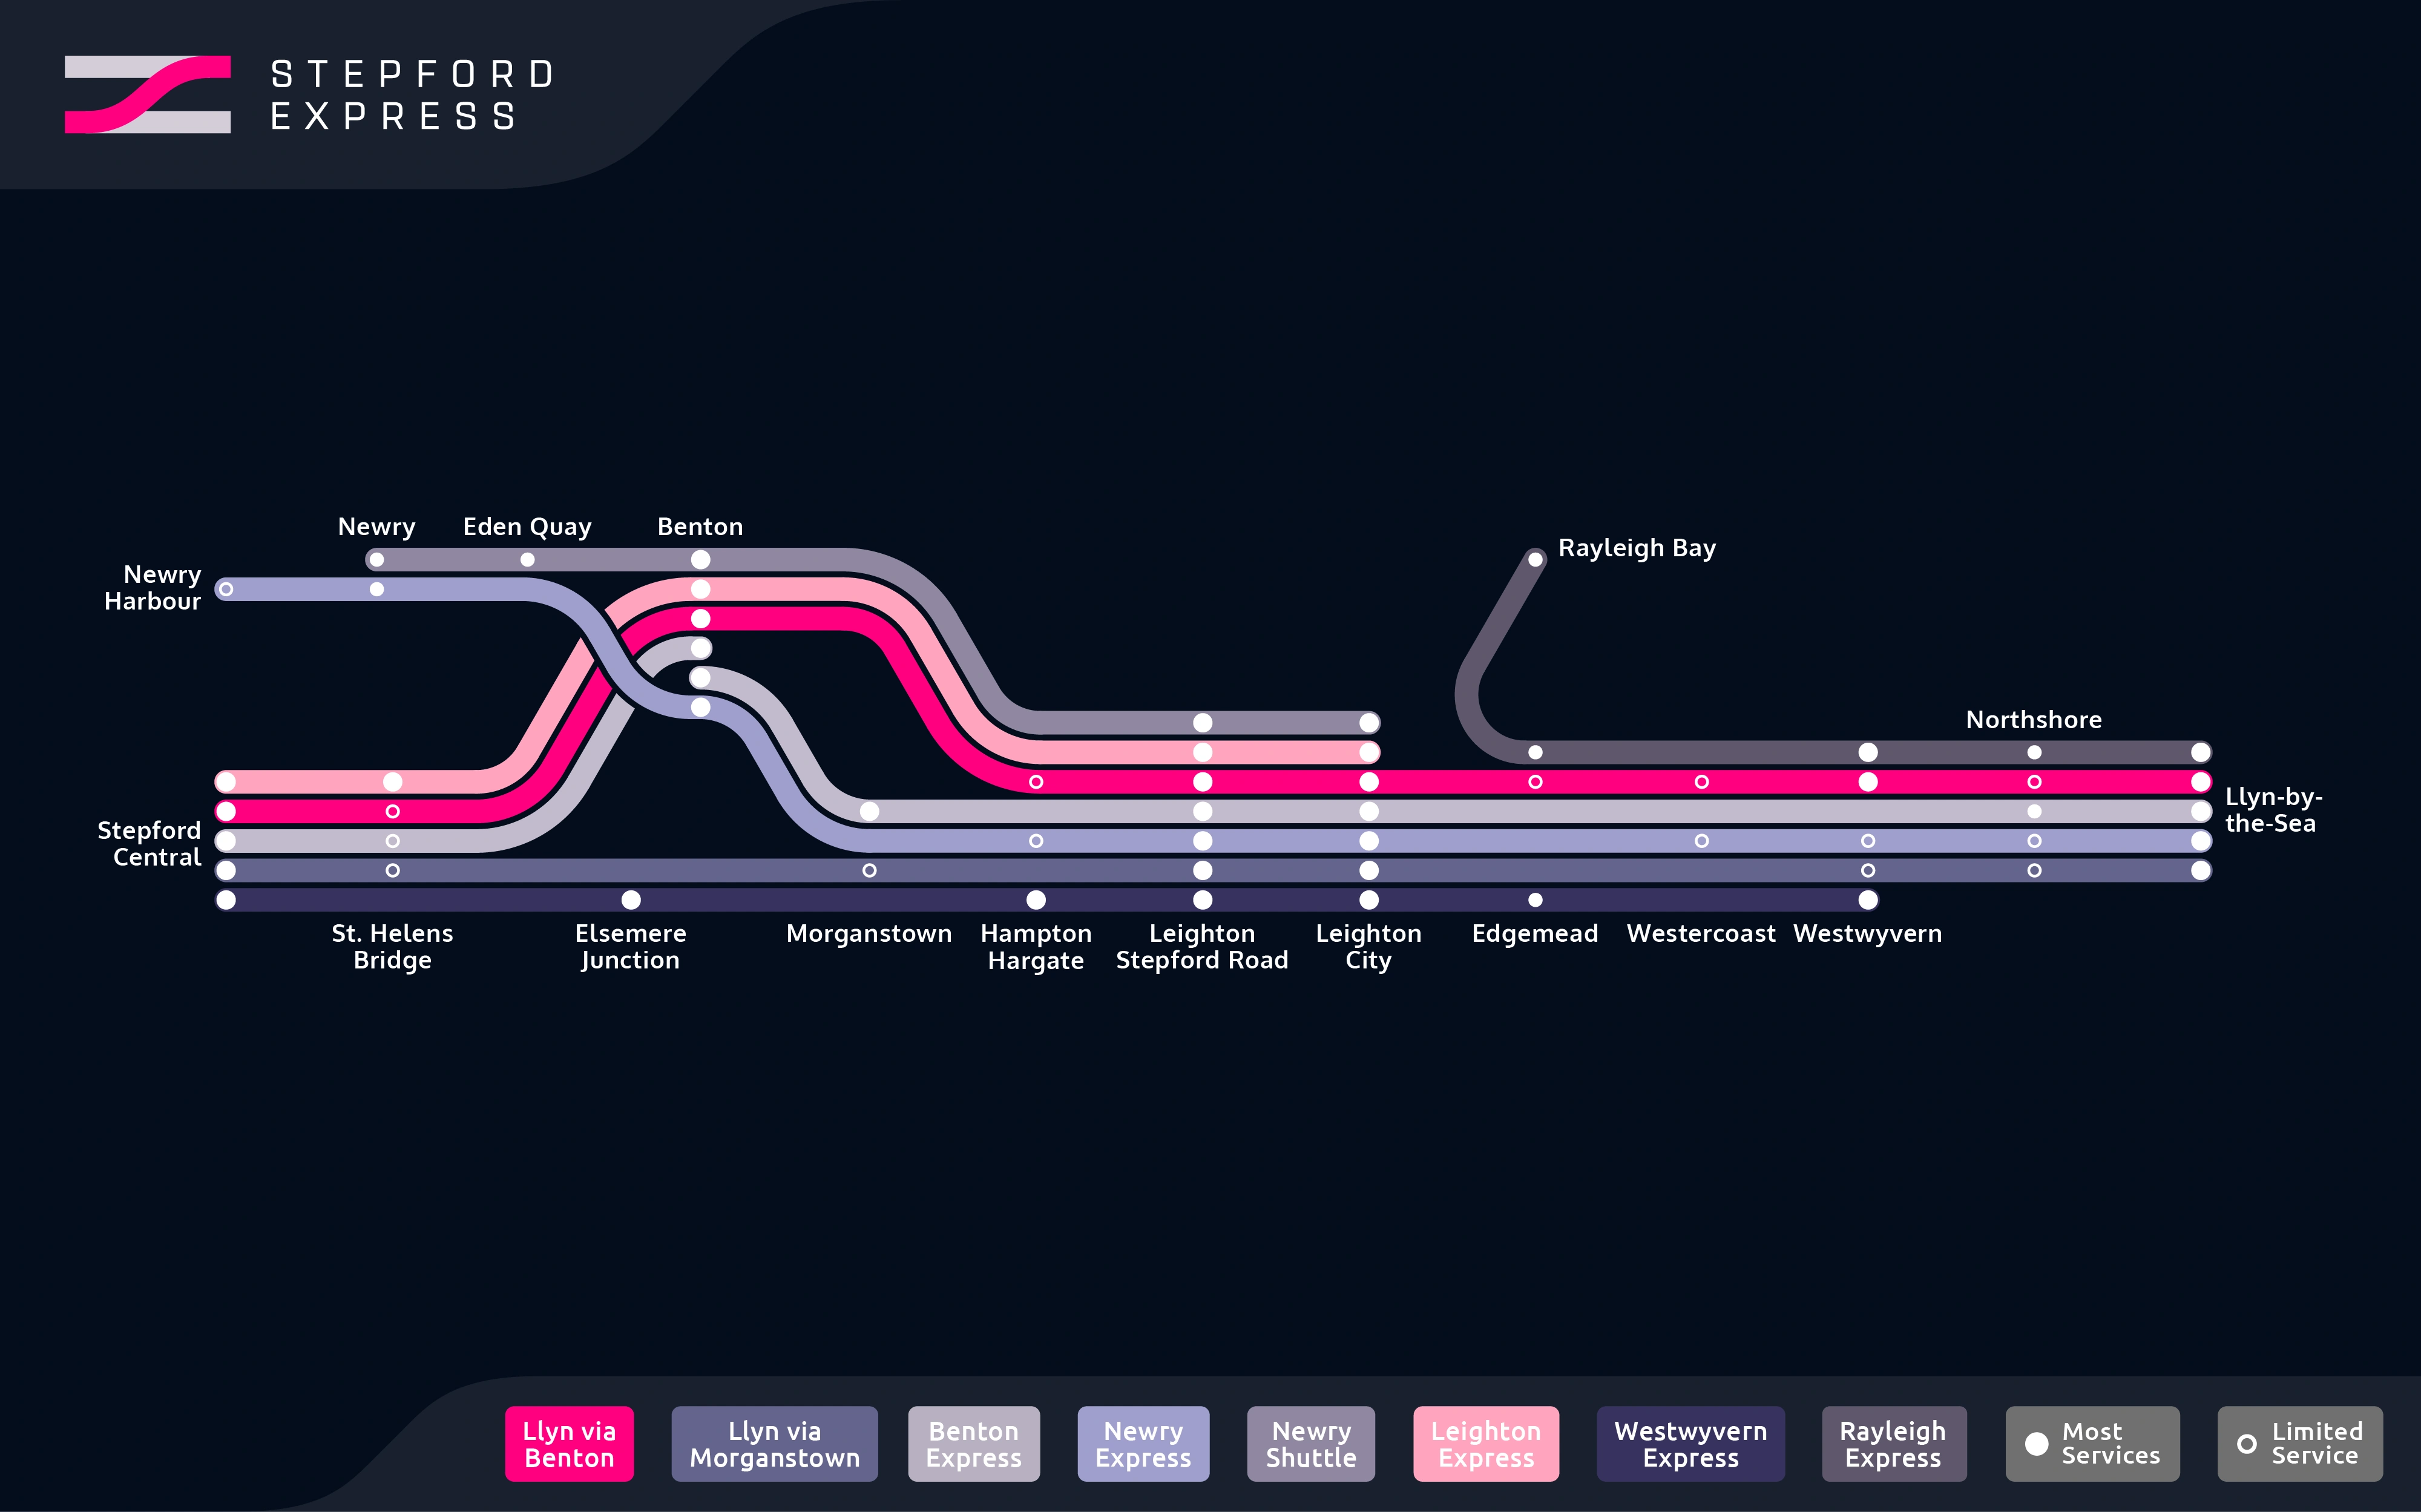Viewport: 2421px width, 1512px height.
Task: Click the Elsemere Junction station dot
Action: click(631, 900)
